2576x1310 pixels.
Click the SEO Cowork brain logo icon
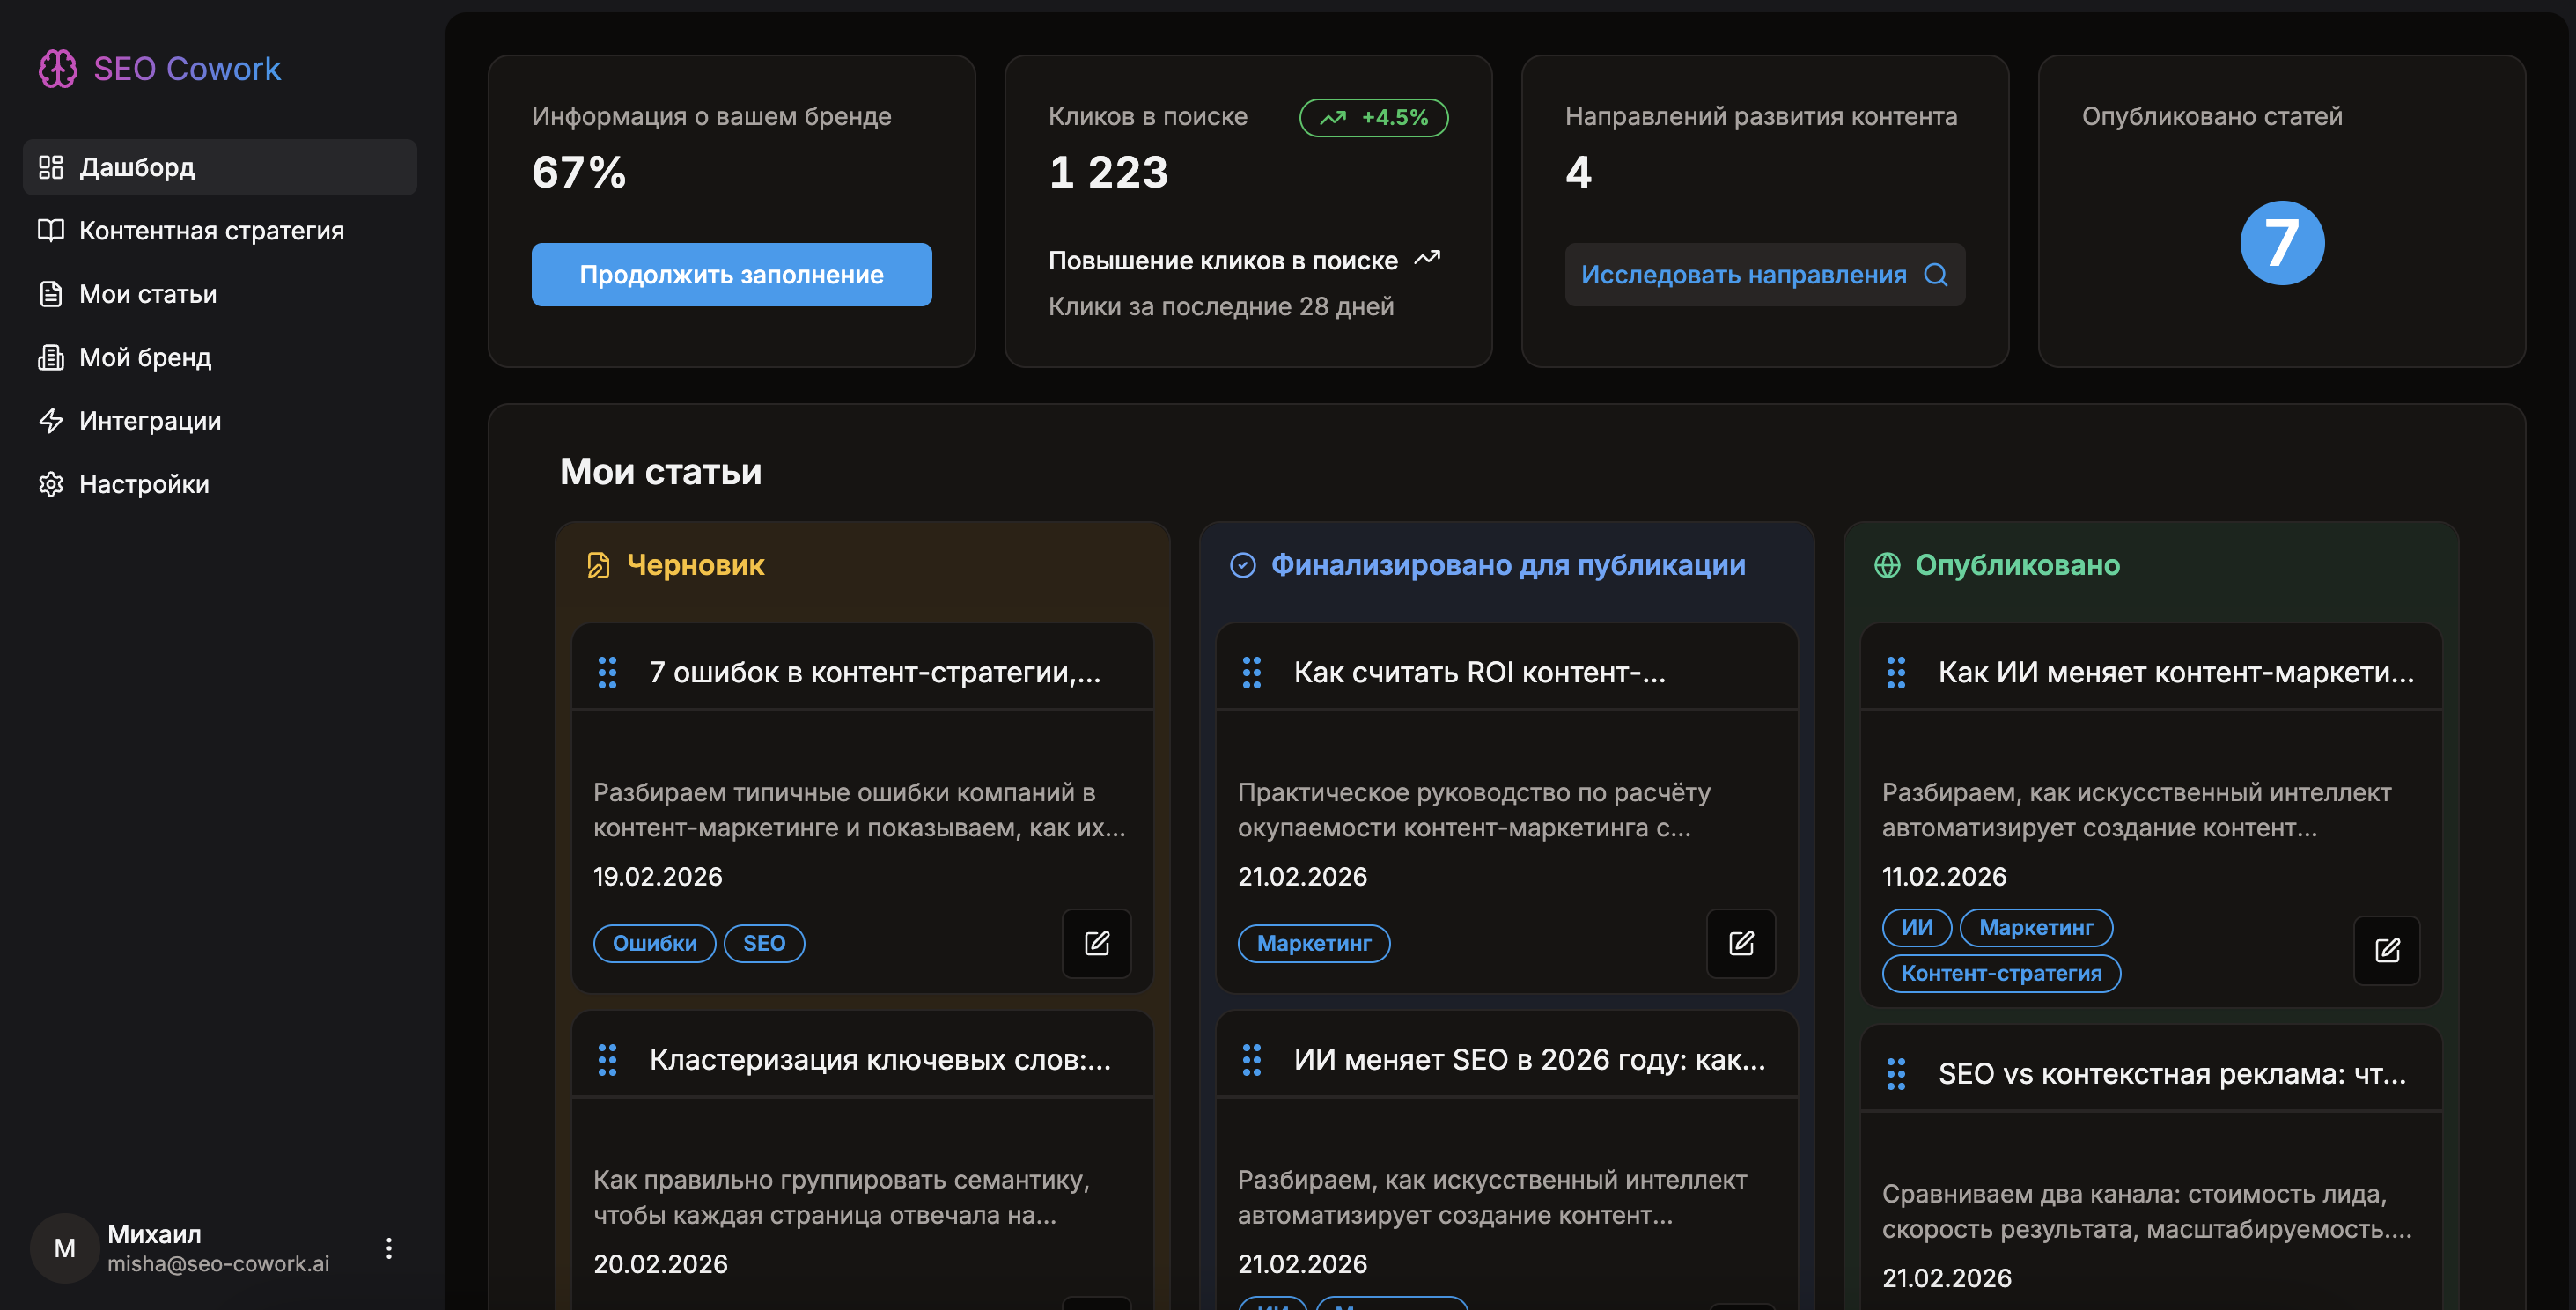click(x=57, y=69)
